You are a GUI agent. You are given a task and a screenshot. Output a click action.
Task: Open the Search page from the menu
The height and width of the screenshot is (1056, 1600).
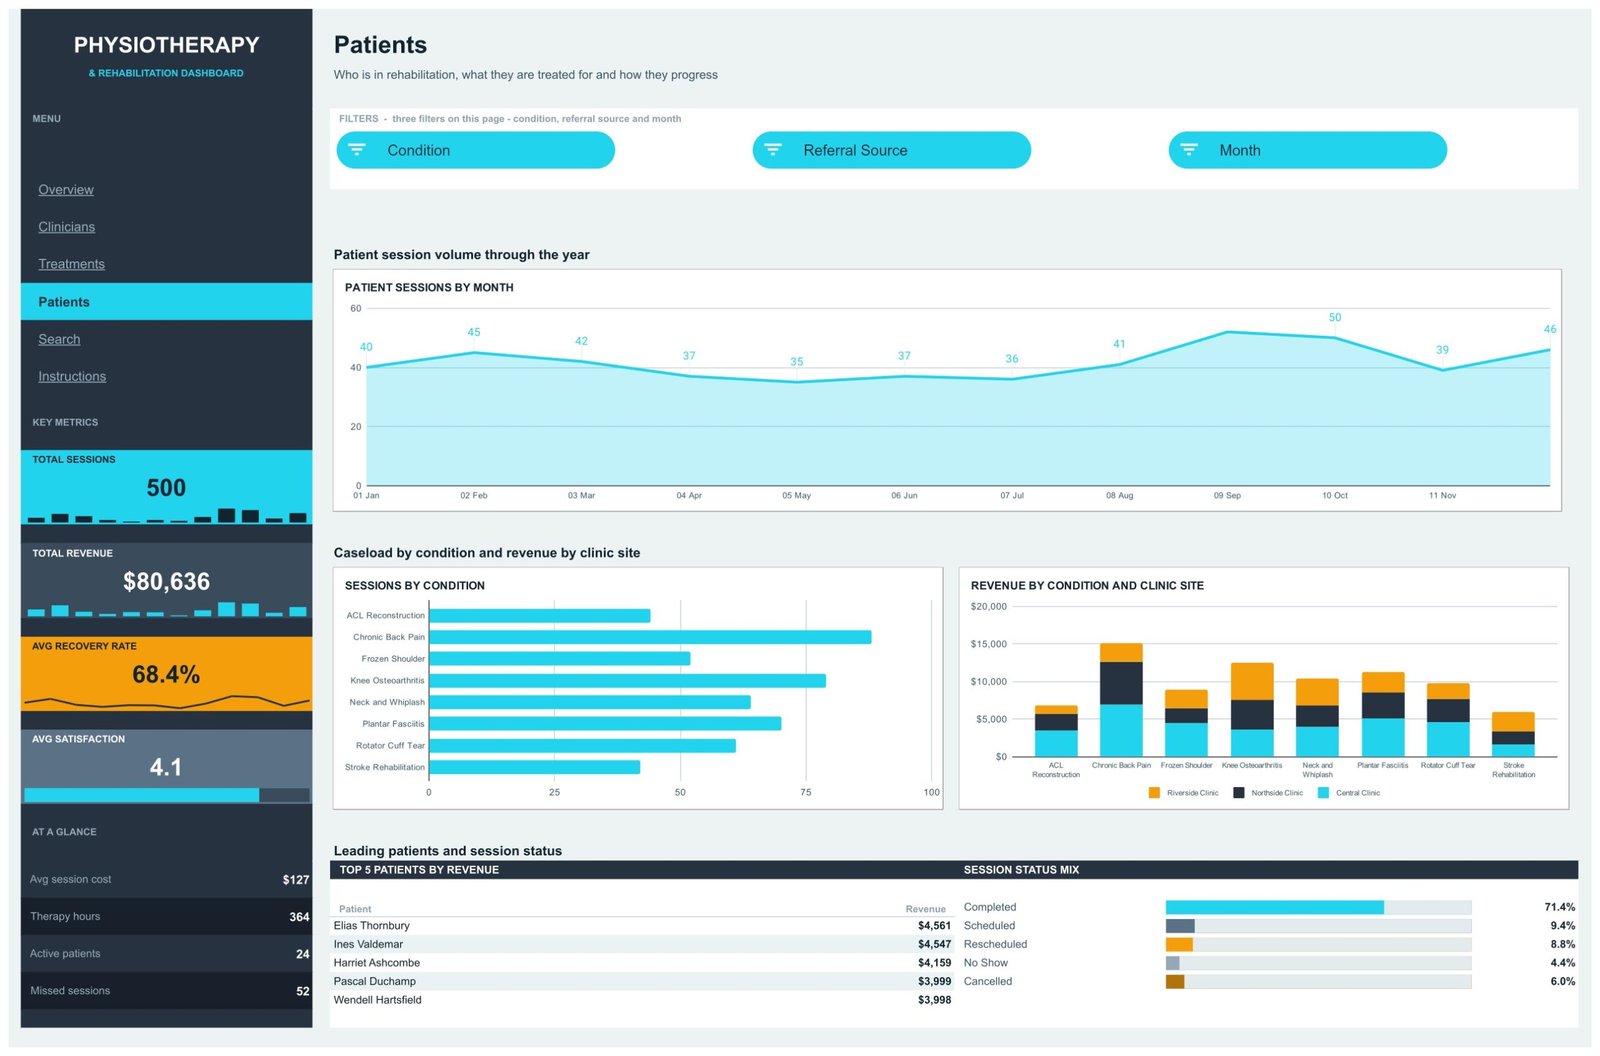59,339
